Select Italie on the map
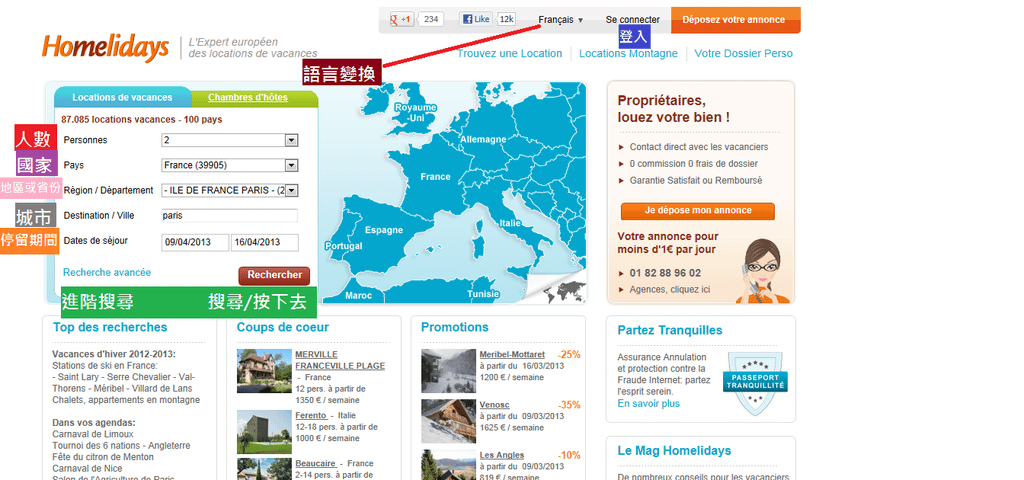 (x=510, y=223)
